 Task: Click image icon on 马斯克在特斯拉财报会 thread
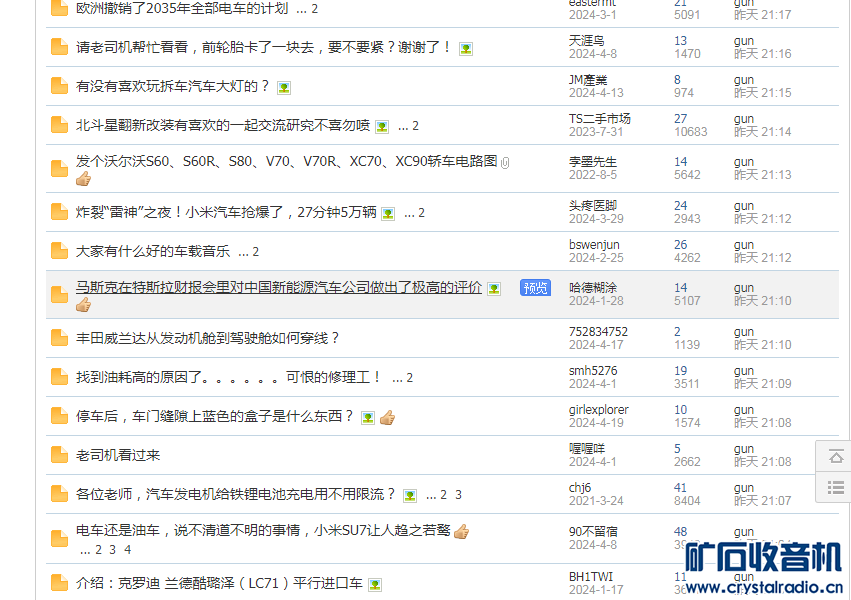coord(494,289)
